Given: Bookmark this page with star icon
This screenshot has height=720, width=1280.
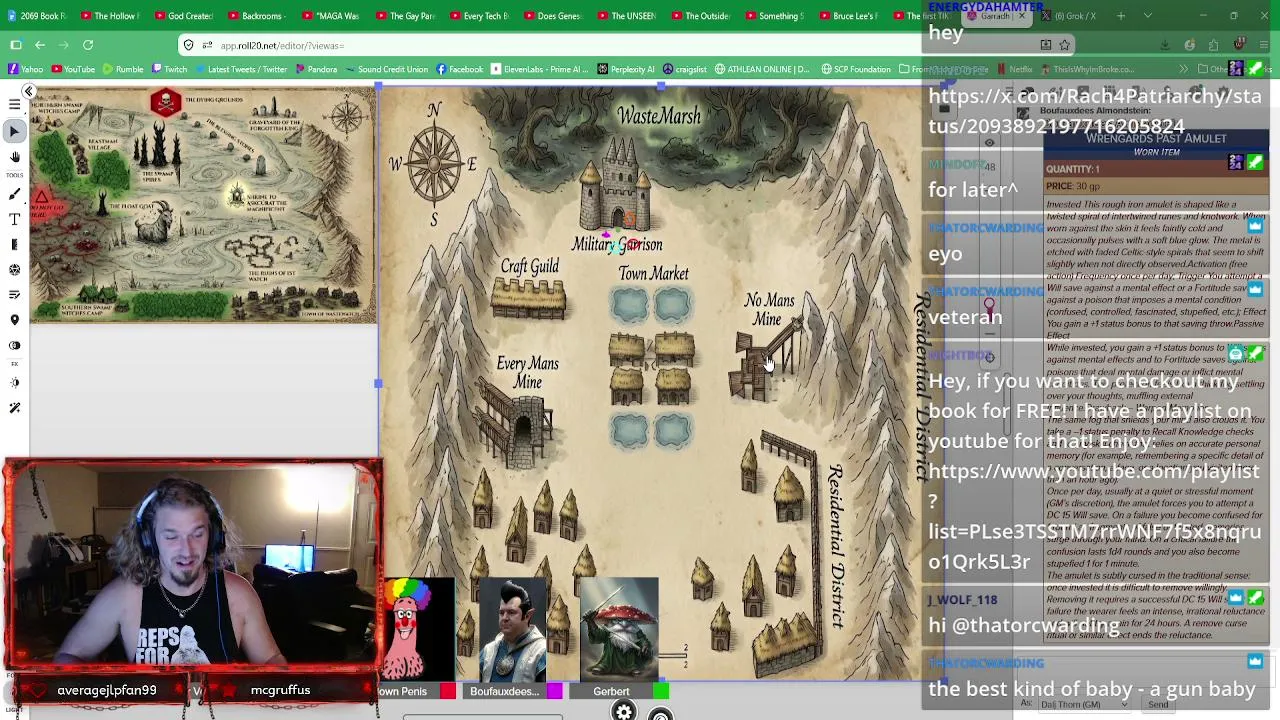Looking at the screenshot, I should click(1064, 45).
